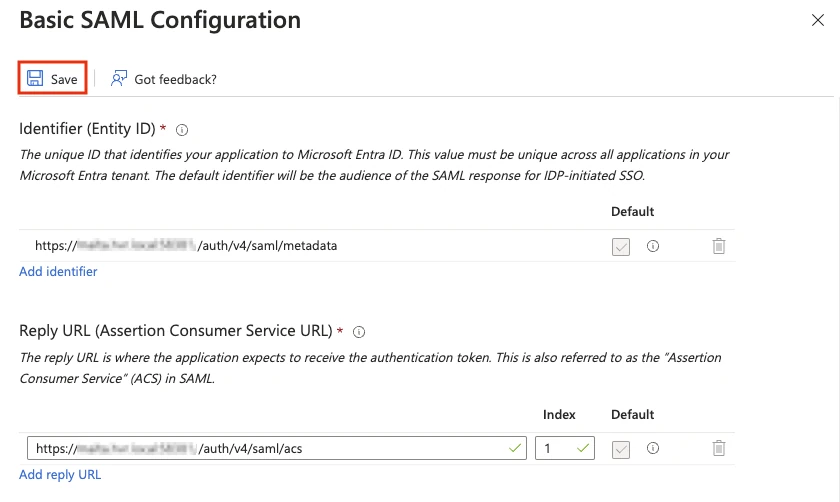Screen dimensions: 840x502
Task: Open info tooltip beside Identifier (Entity ID)
Action: tap(183, 130)
